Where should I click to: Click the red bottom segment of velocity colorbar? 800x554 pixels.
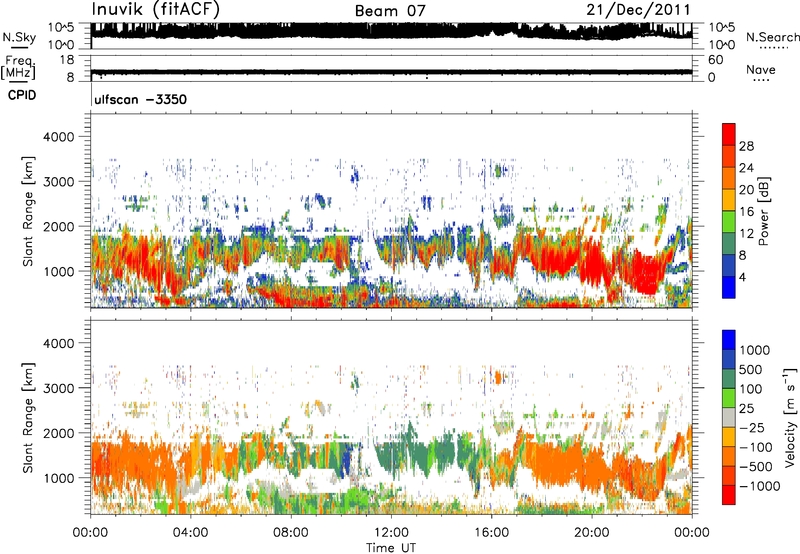(x=729, y=495)
